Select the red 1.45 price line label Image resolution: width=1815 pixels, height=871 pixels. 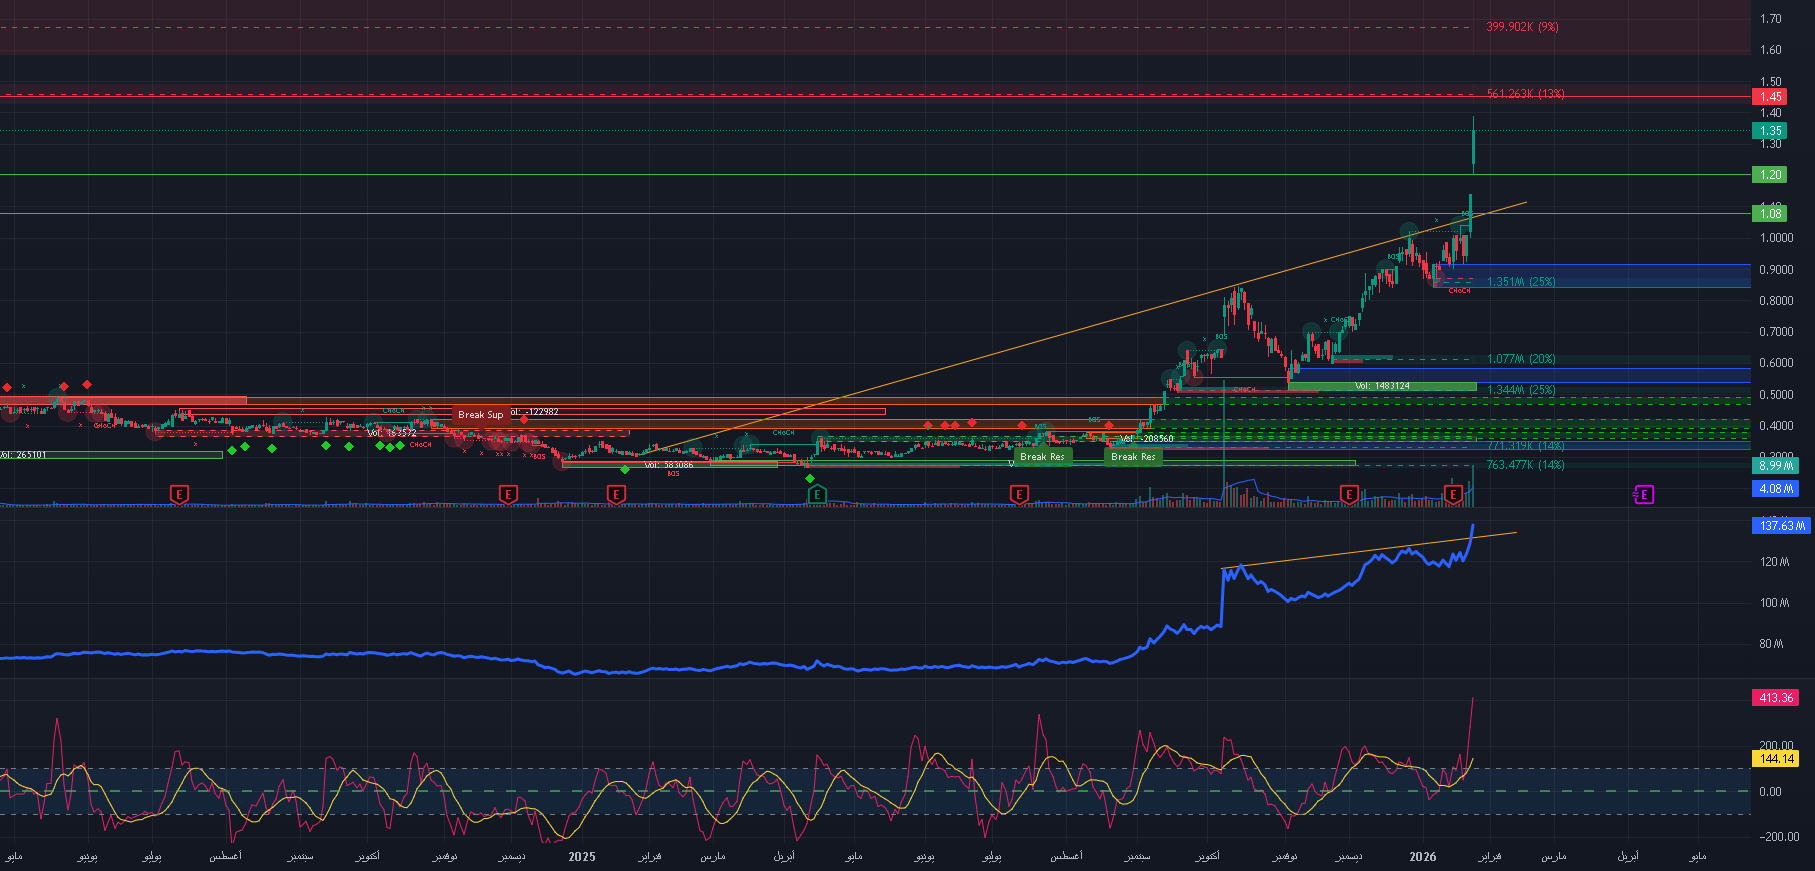[1771, 97]
